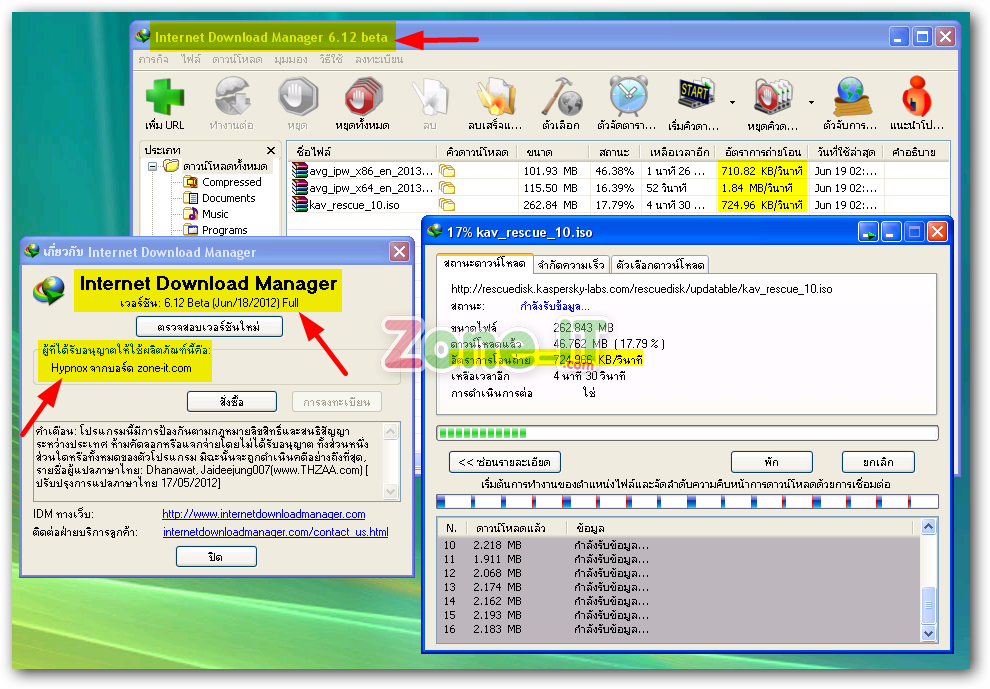Switch to Download status tab
Screen dimensions: 990x689
[484, 263]
